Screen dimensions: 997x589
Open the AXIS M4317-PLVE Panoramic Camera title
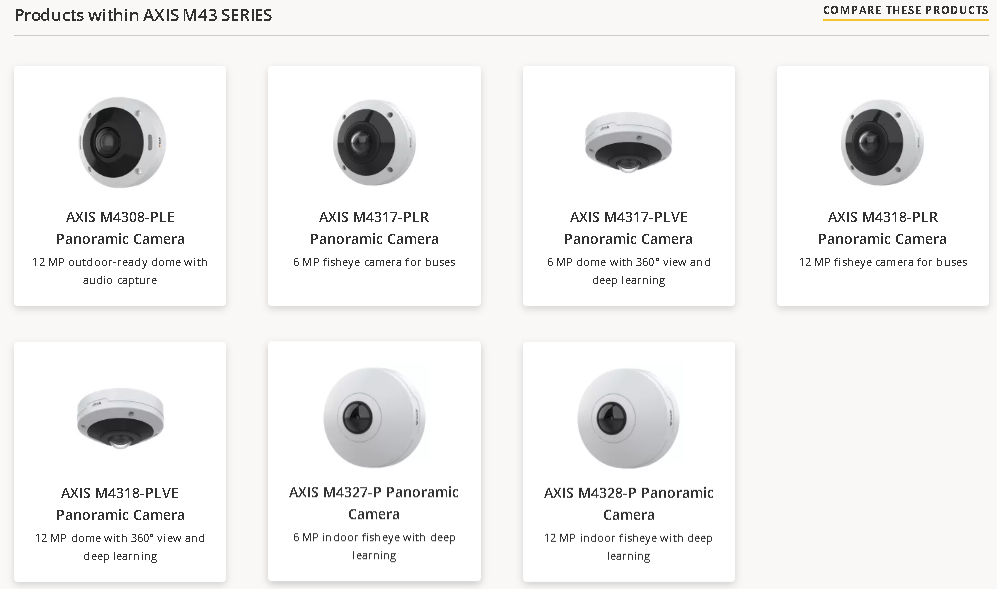tap(628, 228)
